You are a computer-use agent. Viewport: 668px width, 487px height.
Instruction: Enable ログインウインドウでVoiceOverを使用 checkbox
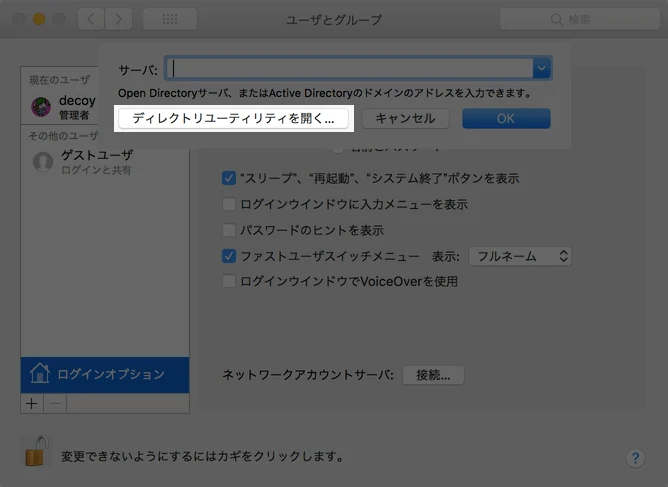[229, 281]
